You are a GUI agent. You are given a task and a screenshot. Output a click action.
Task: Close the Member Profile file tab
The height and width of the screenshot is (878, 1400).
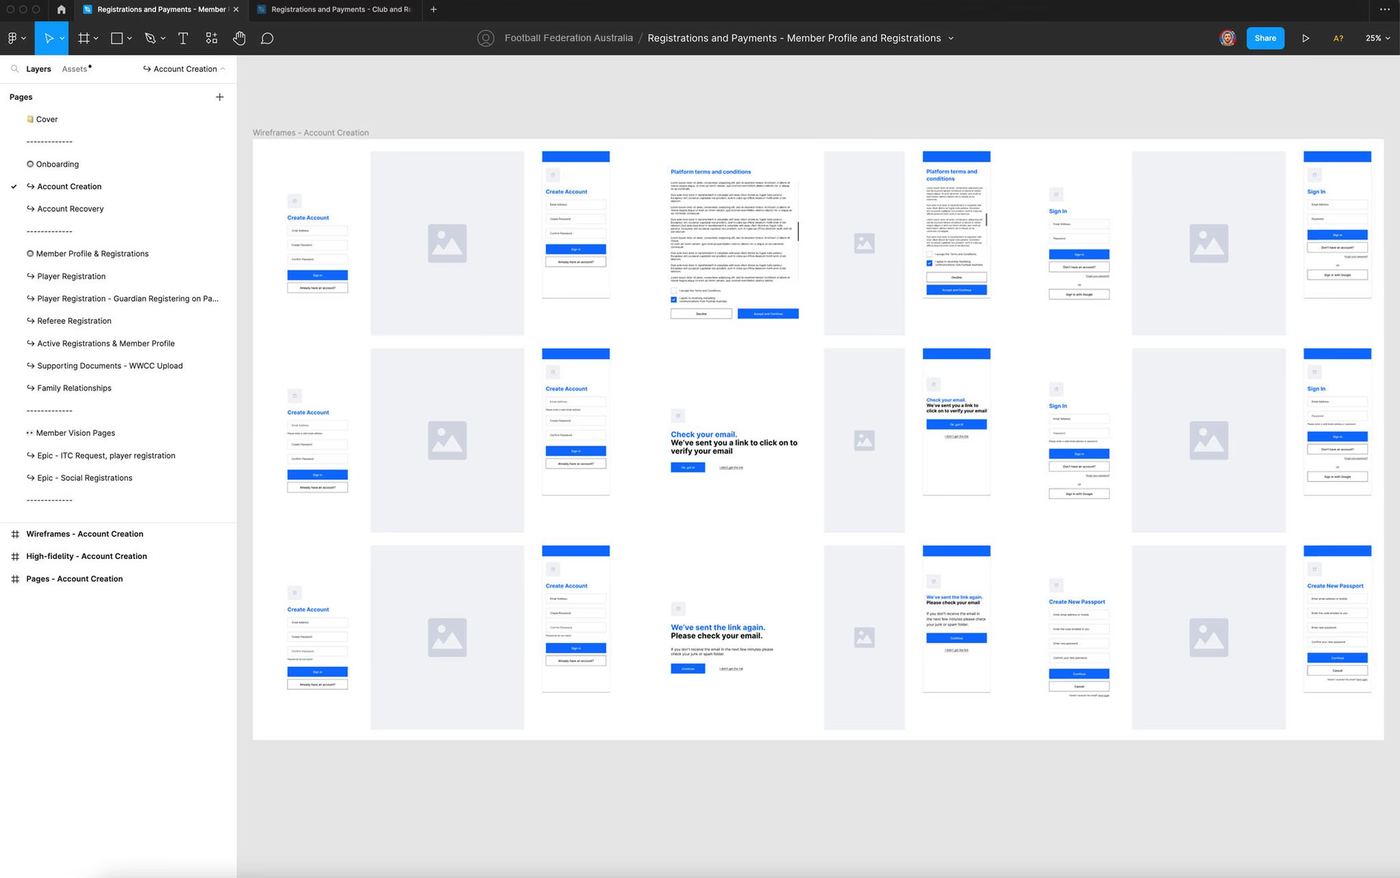click(236, 9)
